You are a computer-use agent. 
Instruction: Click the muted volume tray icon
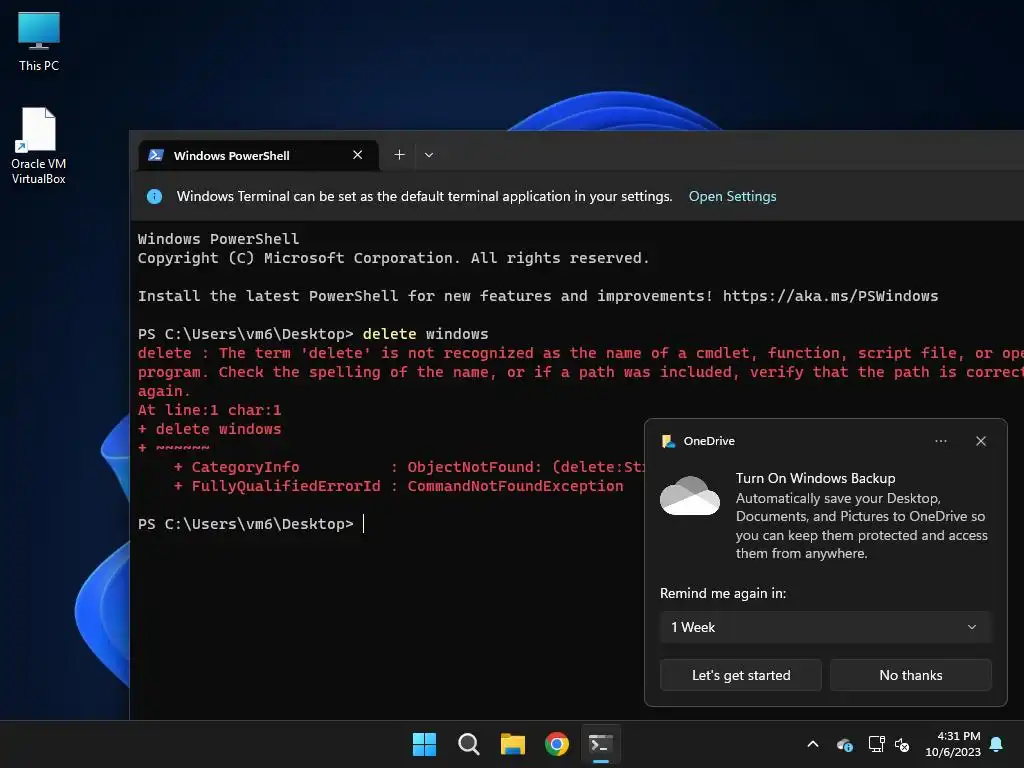pos(902,744)
